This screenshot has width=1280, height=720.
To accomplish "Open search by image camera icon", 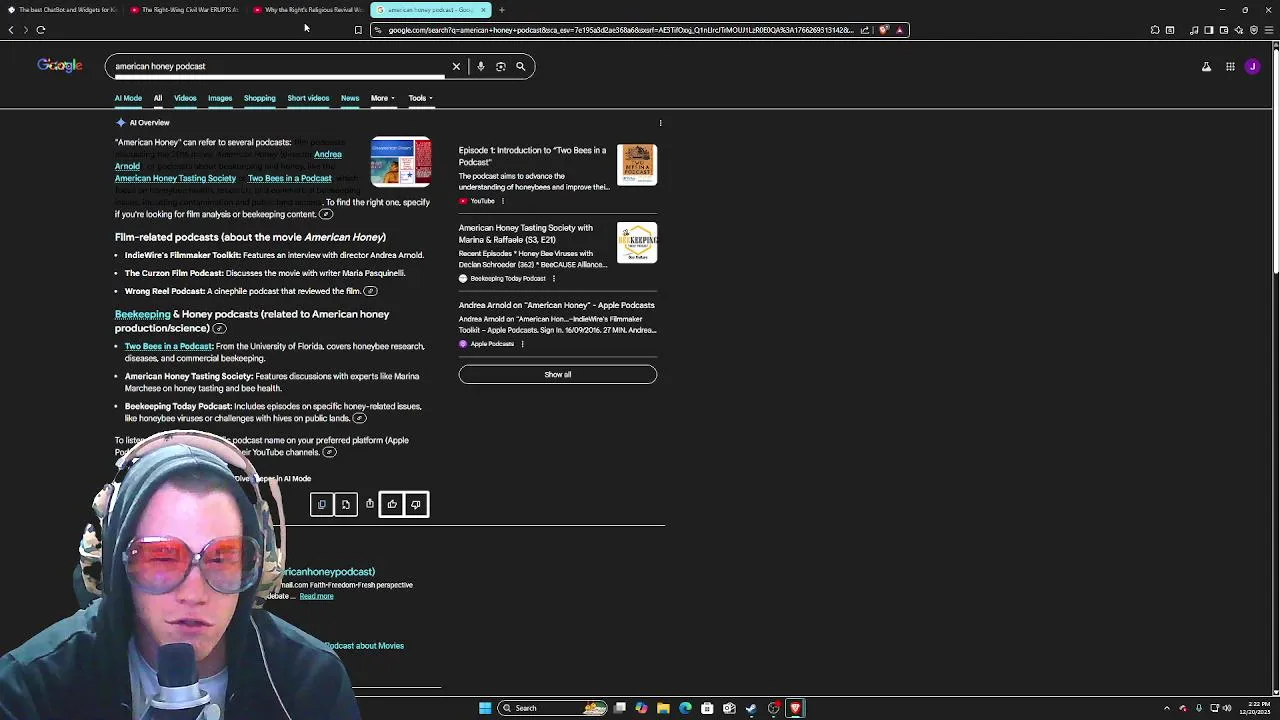I will [500, 66].
